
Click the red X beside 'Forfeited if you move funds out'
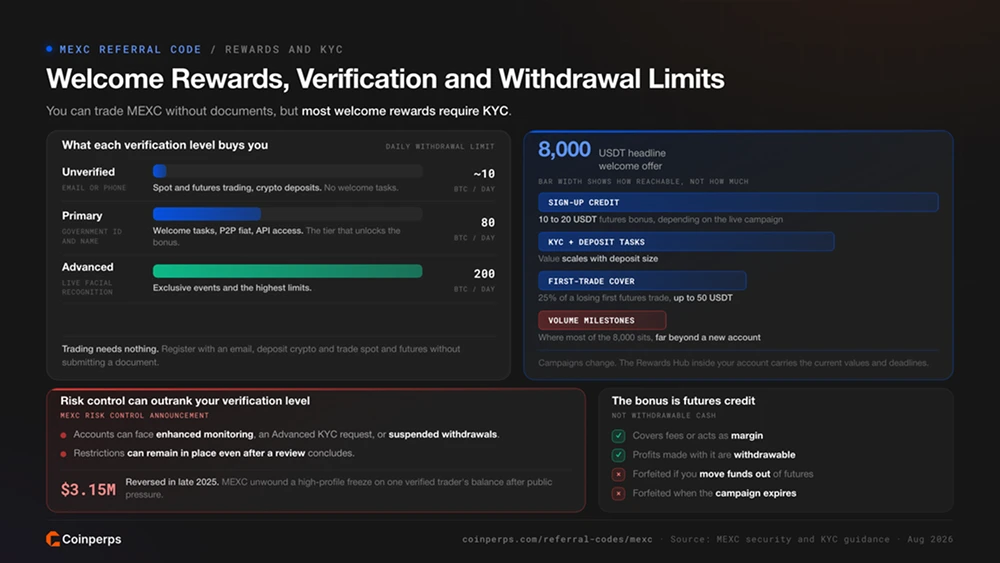click(618, 474)
